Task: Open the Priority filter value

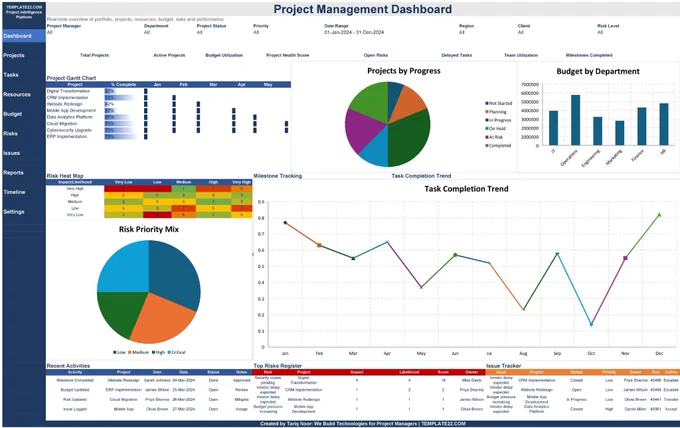Action: click(256, 32)
